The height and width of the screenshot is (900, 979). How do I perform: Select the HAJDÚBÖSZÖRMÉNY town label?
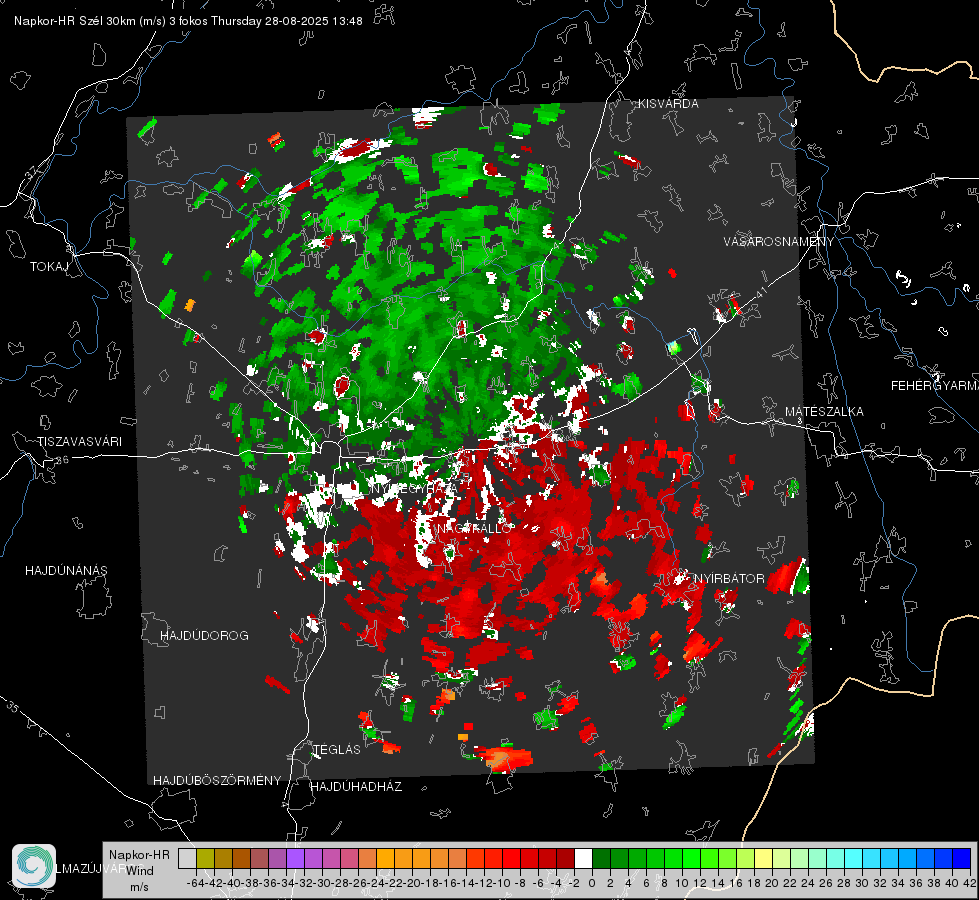[217, 781]
